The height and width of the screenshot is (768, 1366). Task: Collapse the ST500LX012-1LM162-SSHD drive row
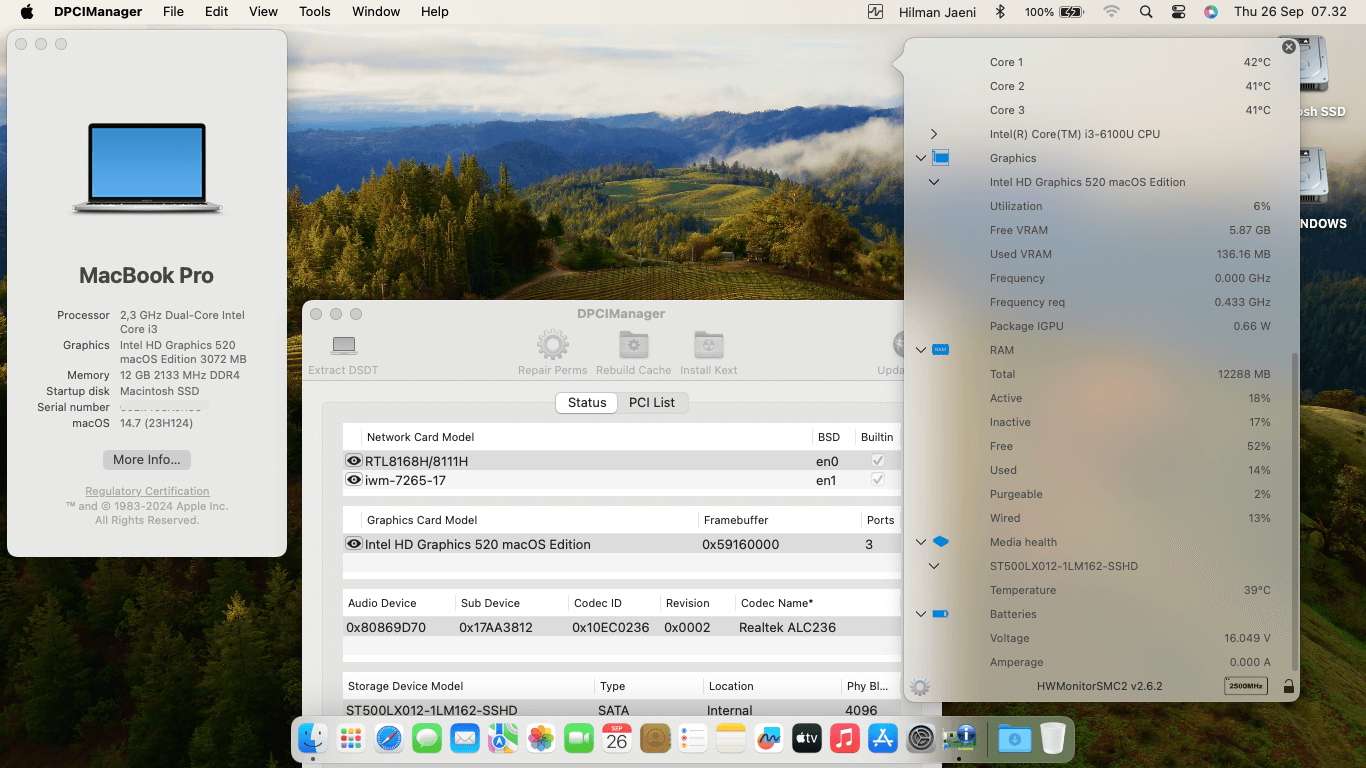(934, 566)
